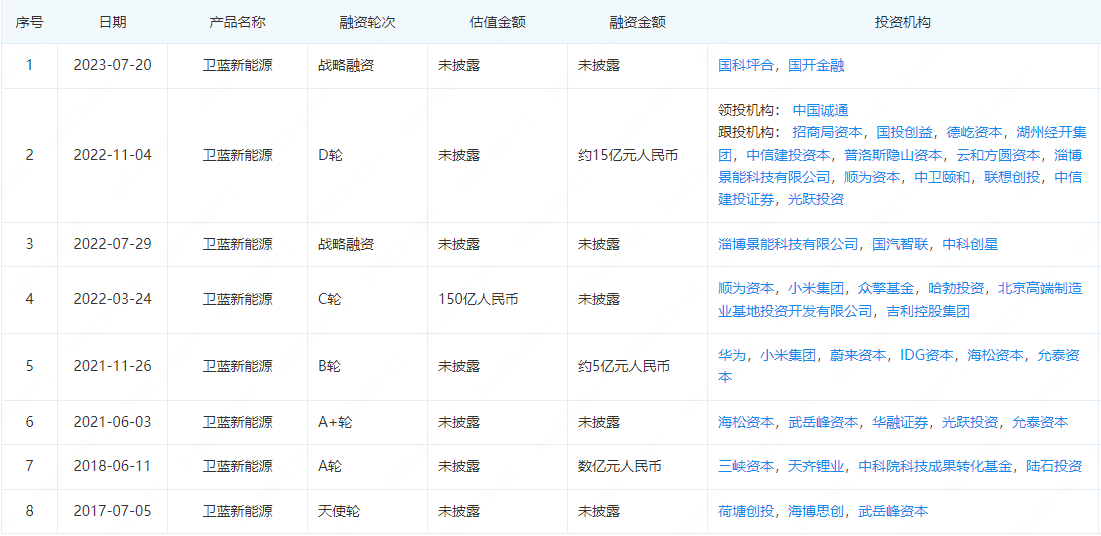Open 招商局资本 investor page
1101x536 pixels.
pos(827,132)
